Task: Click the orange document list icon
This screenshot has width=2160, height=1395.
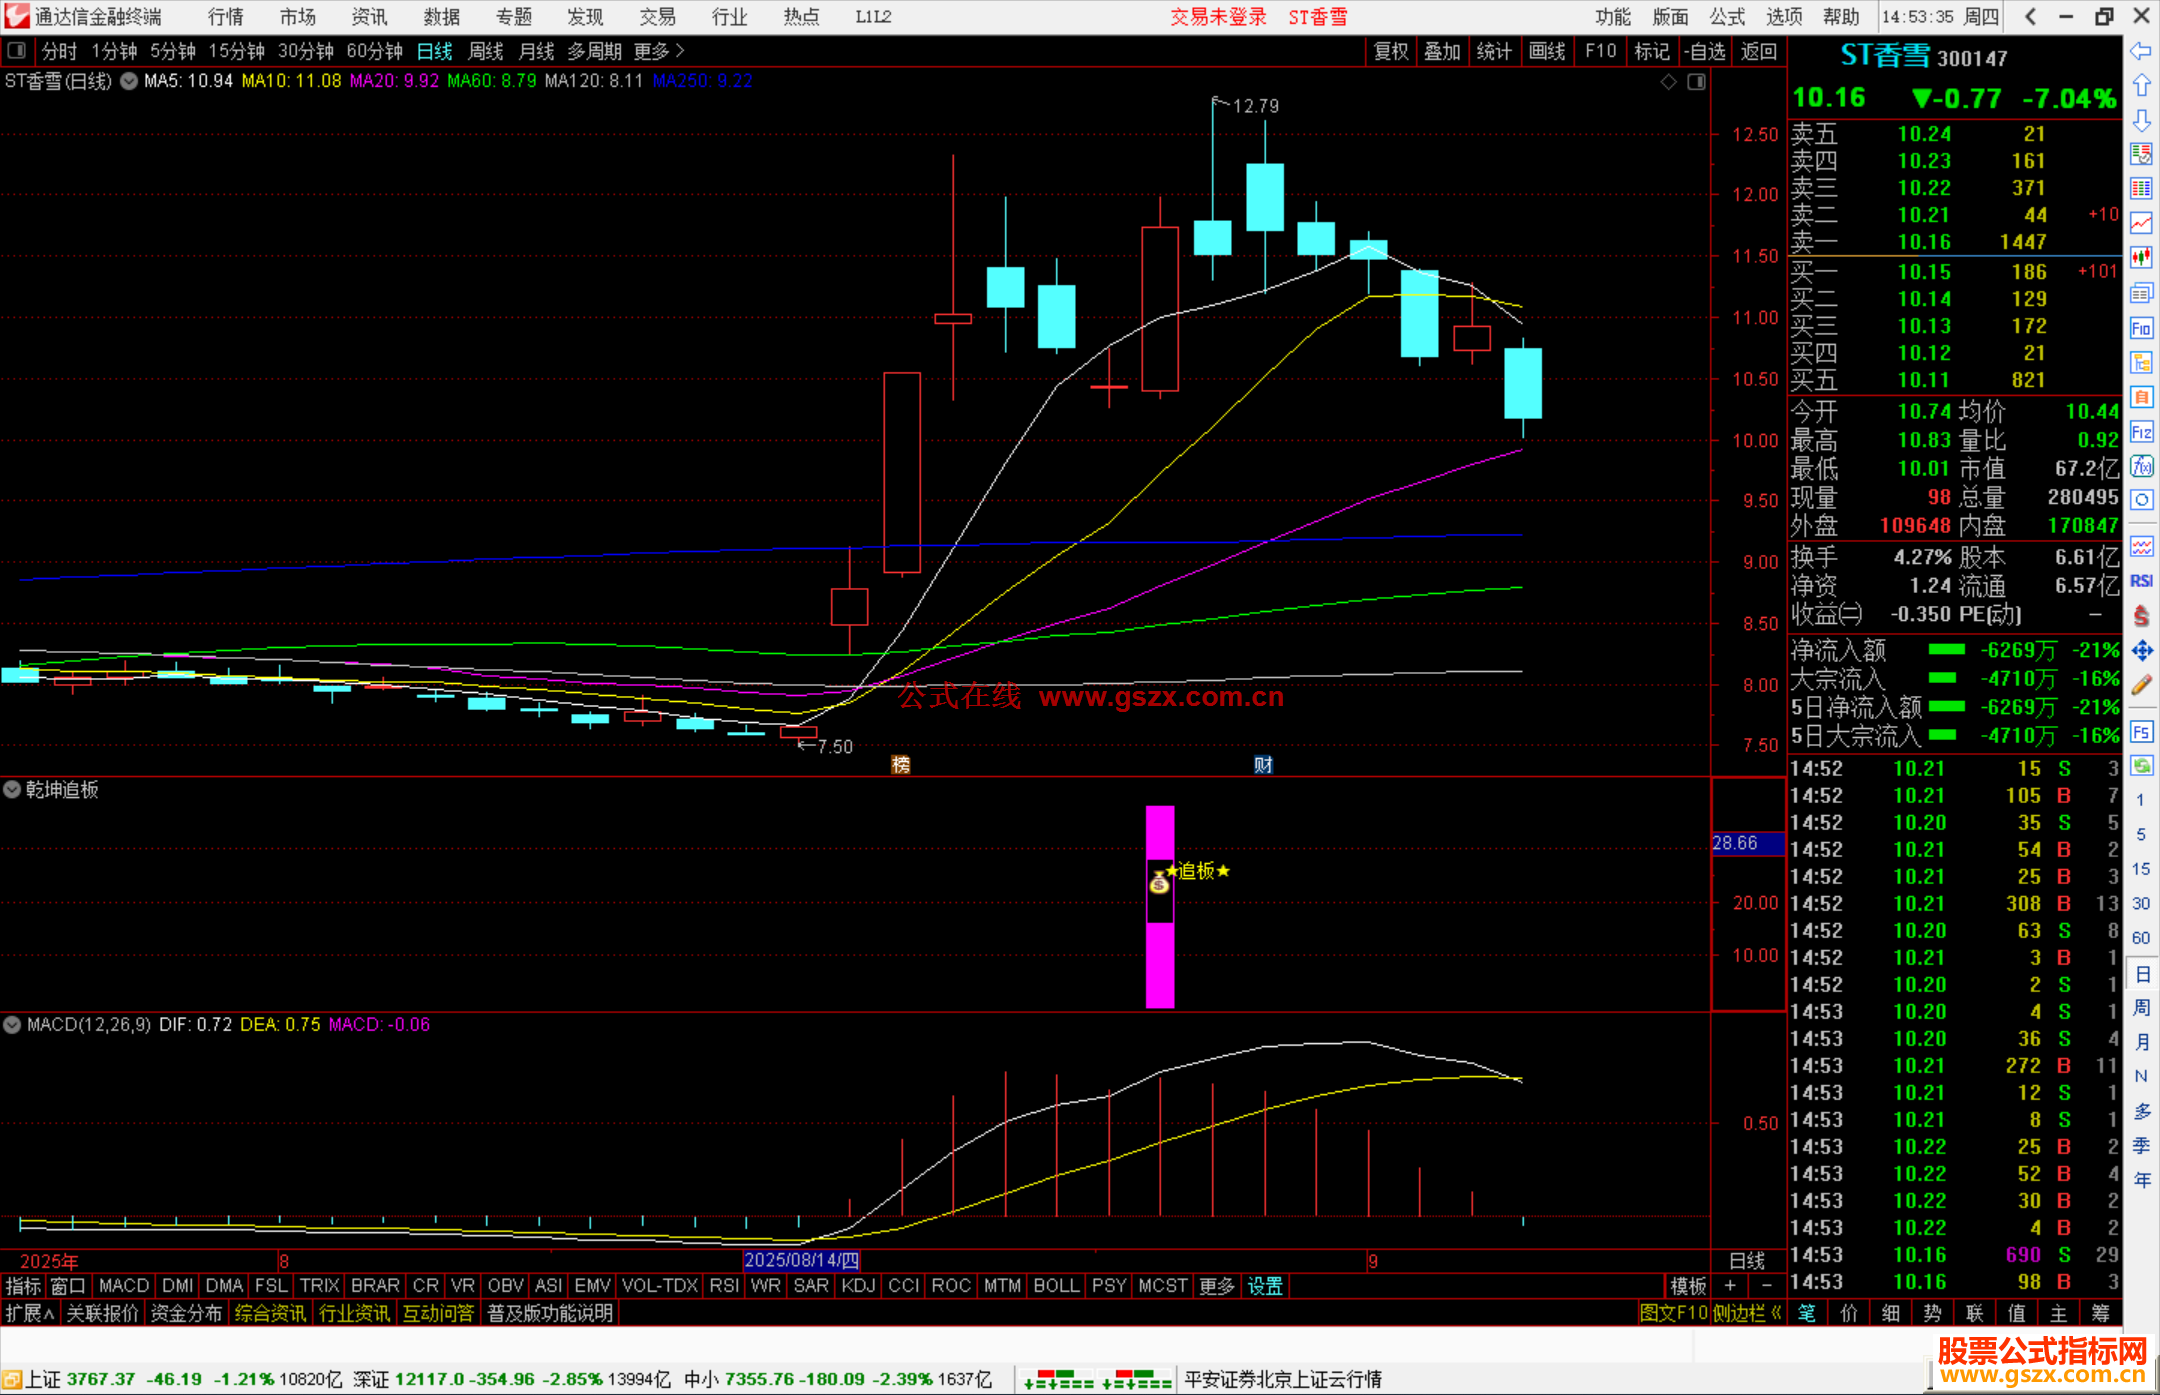Action: [2141, 397]
